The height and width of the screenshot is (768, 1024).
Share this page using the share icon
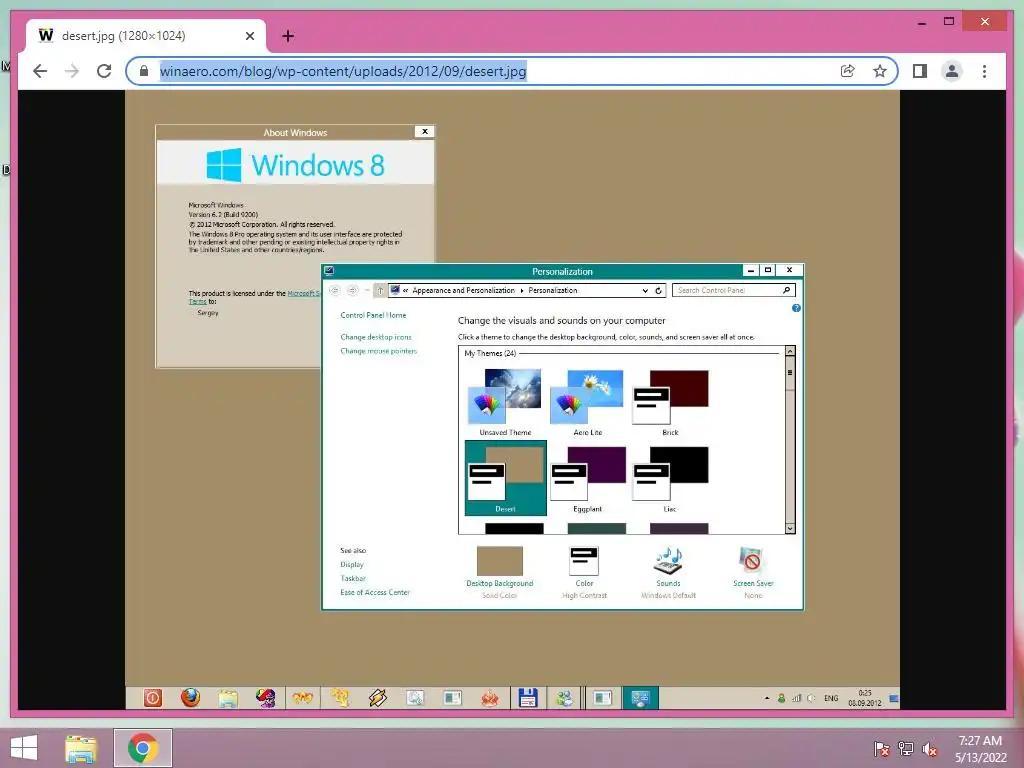848,71
